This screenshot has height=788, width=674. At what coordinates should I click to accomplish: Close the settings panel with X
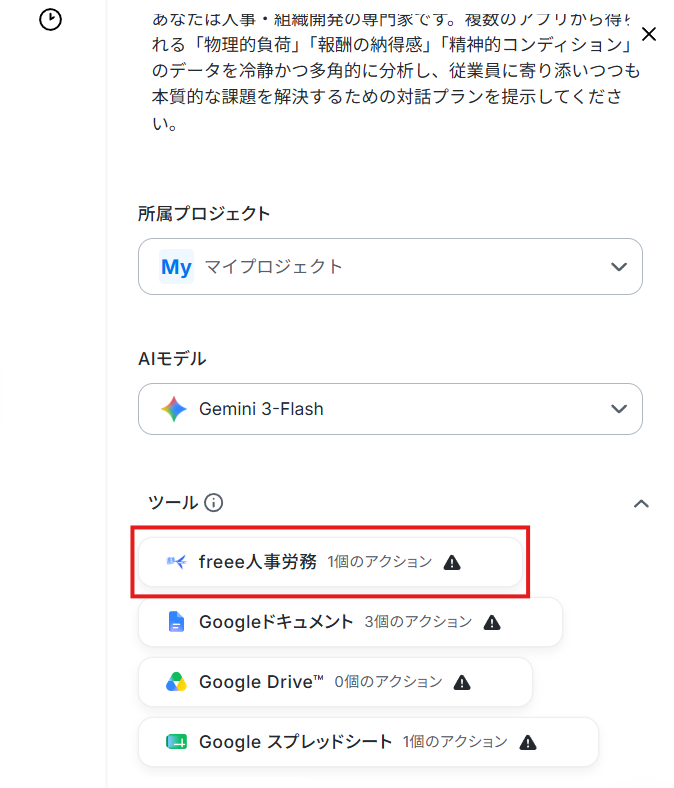coord(649,34)
